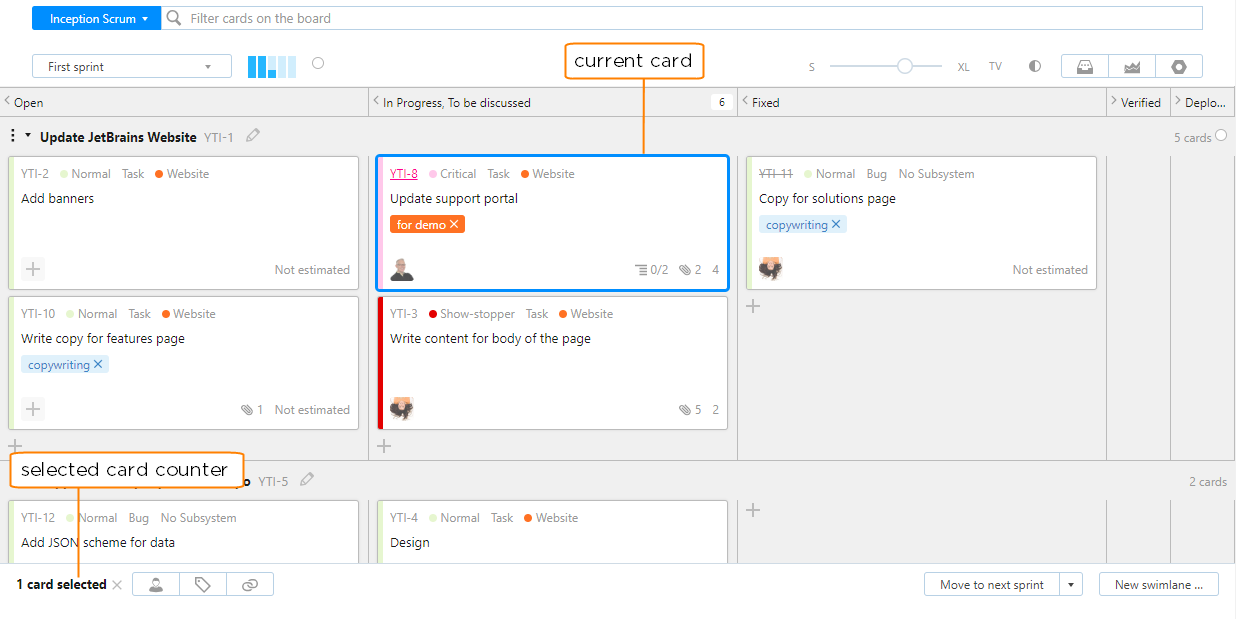The height and width of the screenshot is (619, 1236).
Task: Click the New swimlane button
Action: click(x=1158, y=585)
